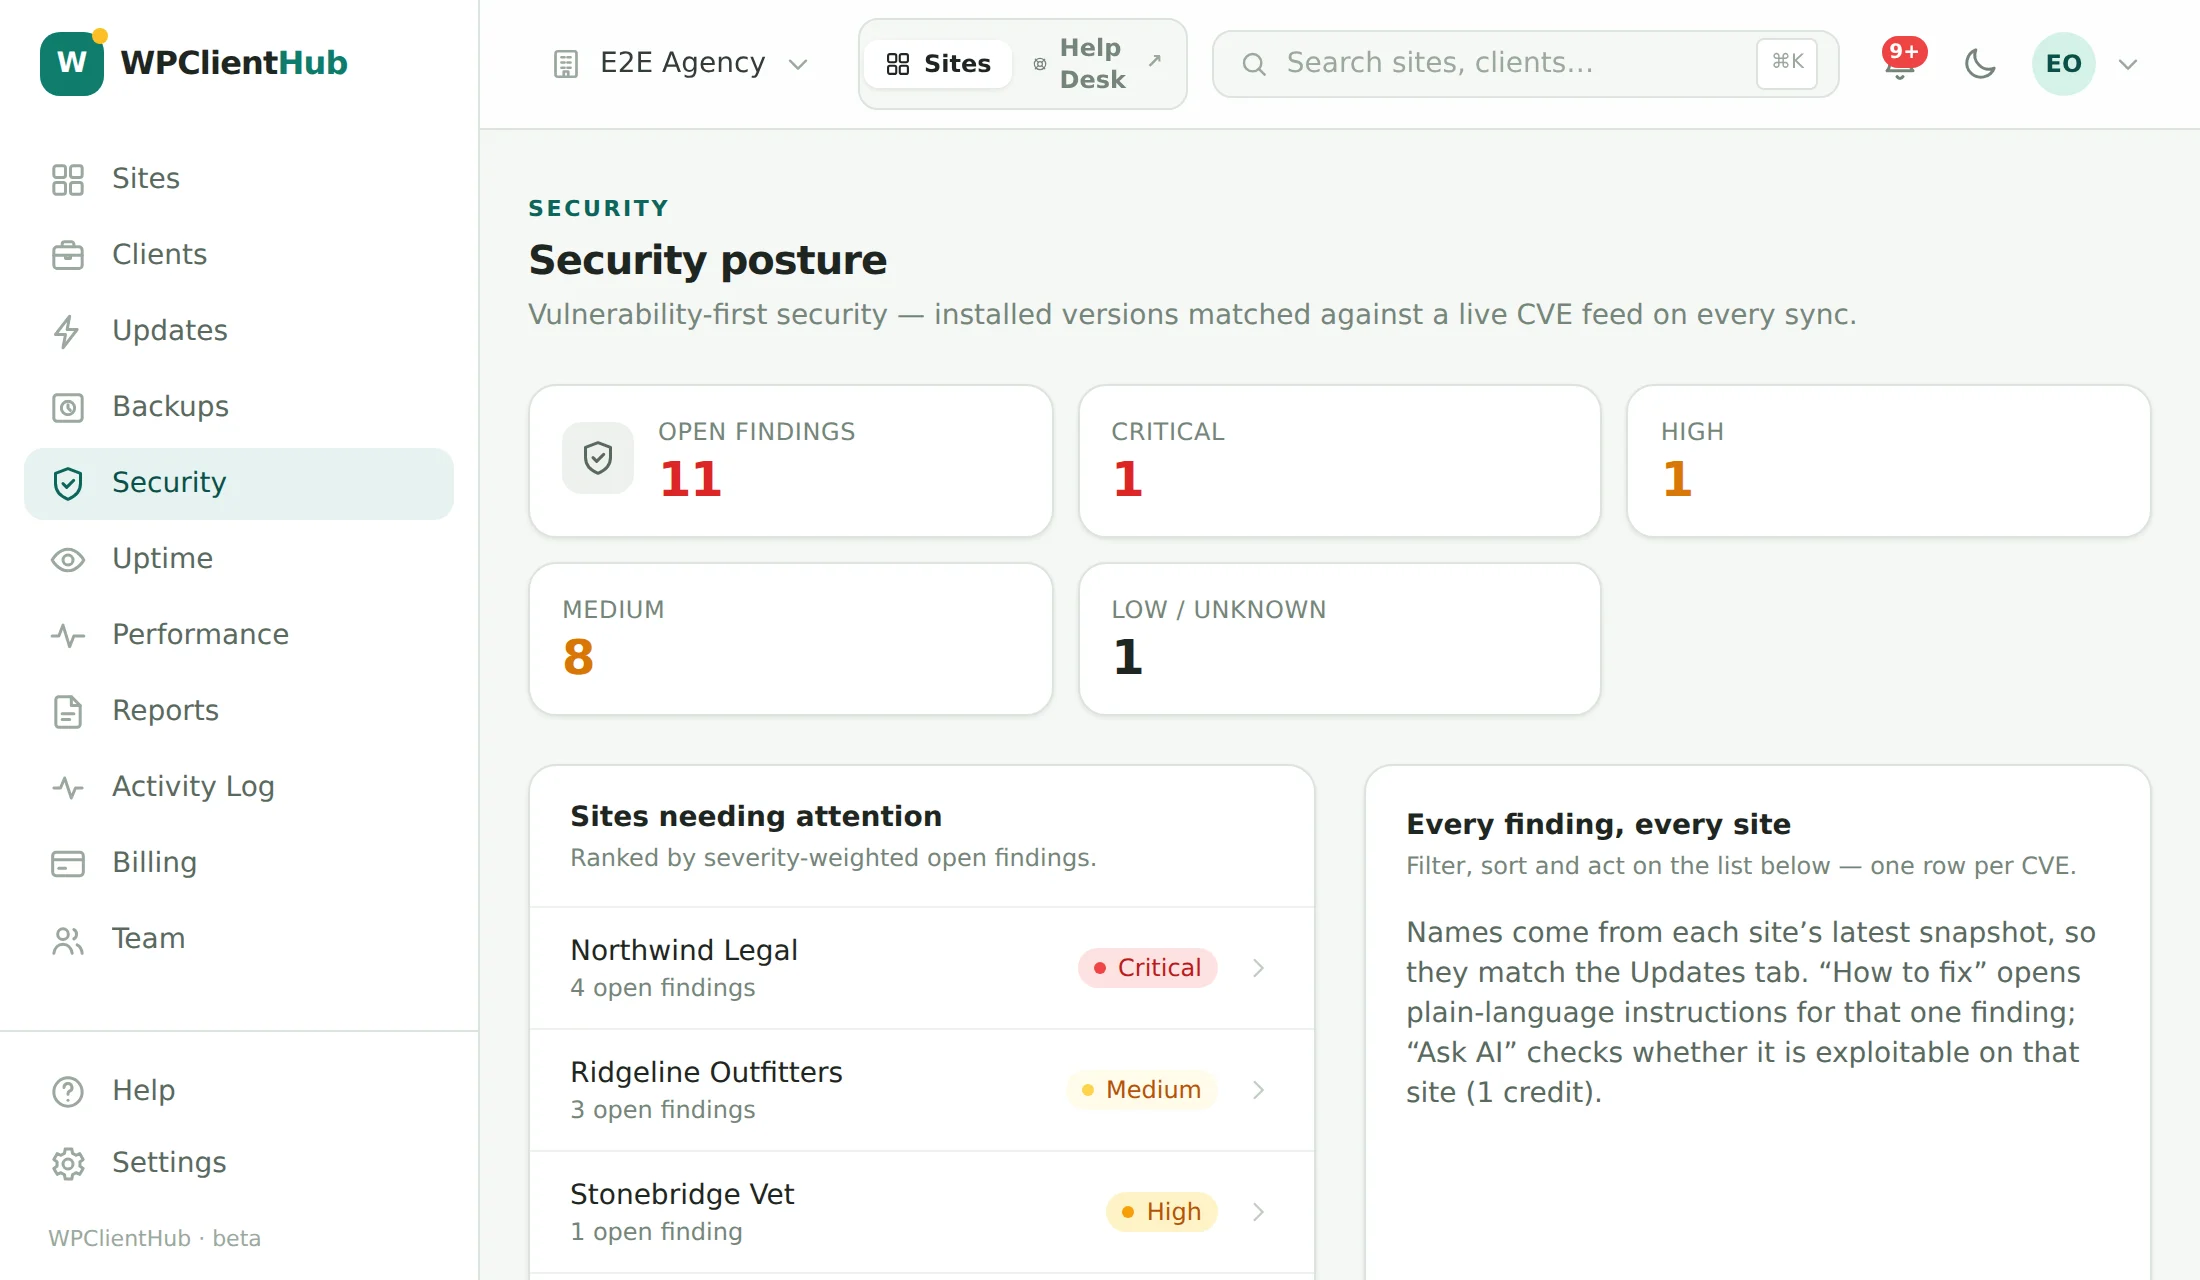Click 'Sites needing attention' heading
The image size is (2200, 1280).
[x=756, y=816]
